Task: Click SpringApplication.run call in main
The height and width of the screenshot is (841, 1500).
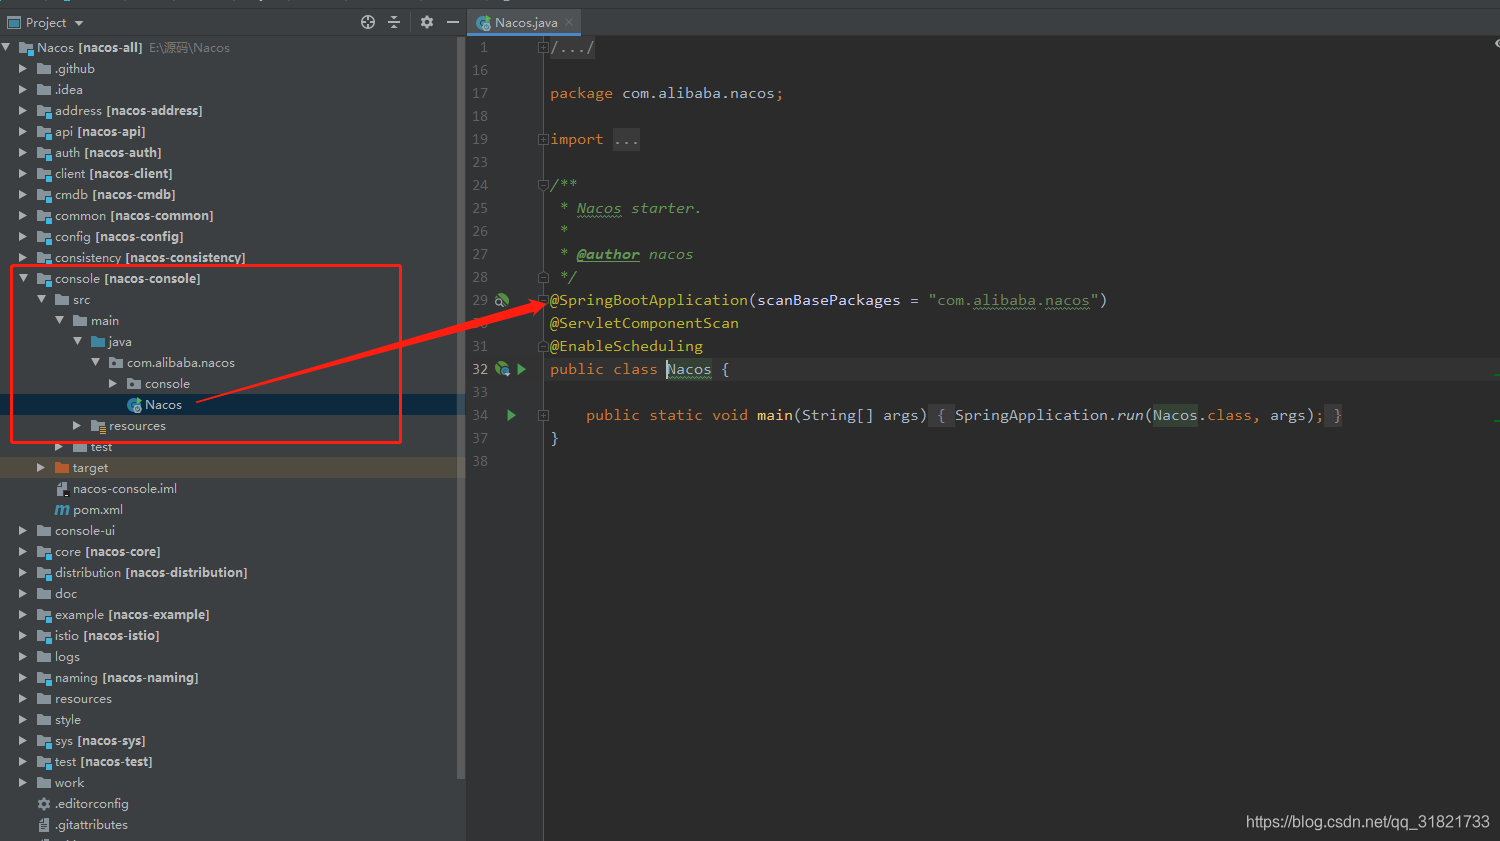Action: (x=1047, y=415)
